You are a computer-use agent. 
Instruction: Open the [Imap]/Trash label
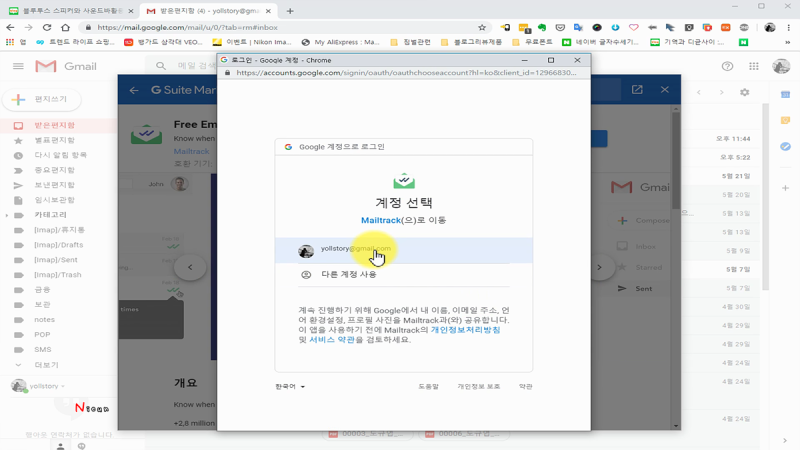point(57,274)
